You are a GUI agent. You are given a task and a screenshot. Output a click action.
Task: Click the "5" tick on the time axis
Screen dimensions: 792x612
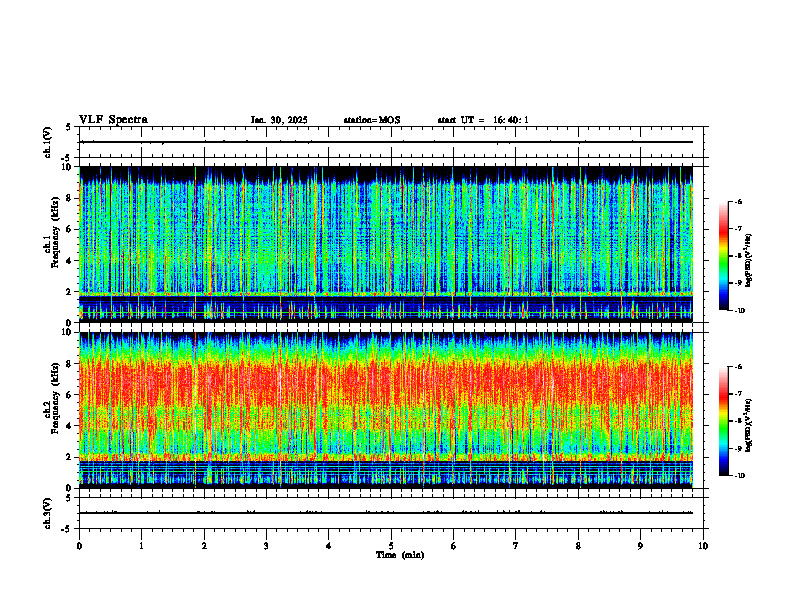391,546
